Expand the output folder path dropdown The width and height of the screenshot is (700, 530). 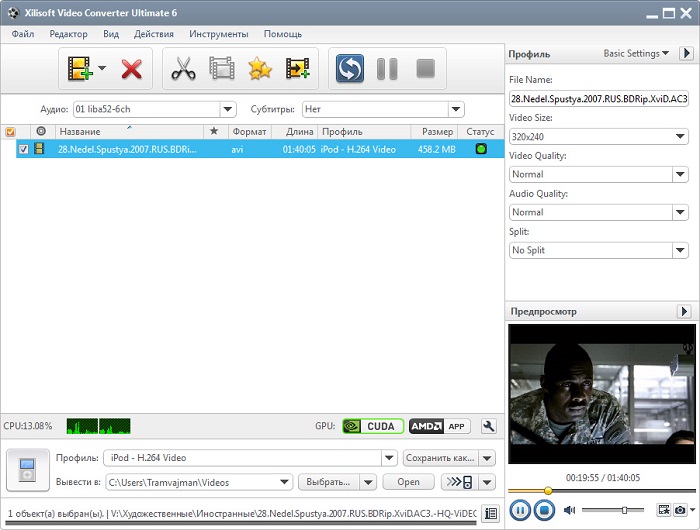[284, 482]
